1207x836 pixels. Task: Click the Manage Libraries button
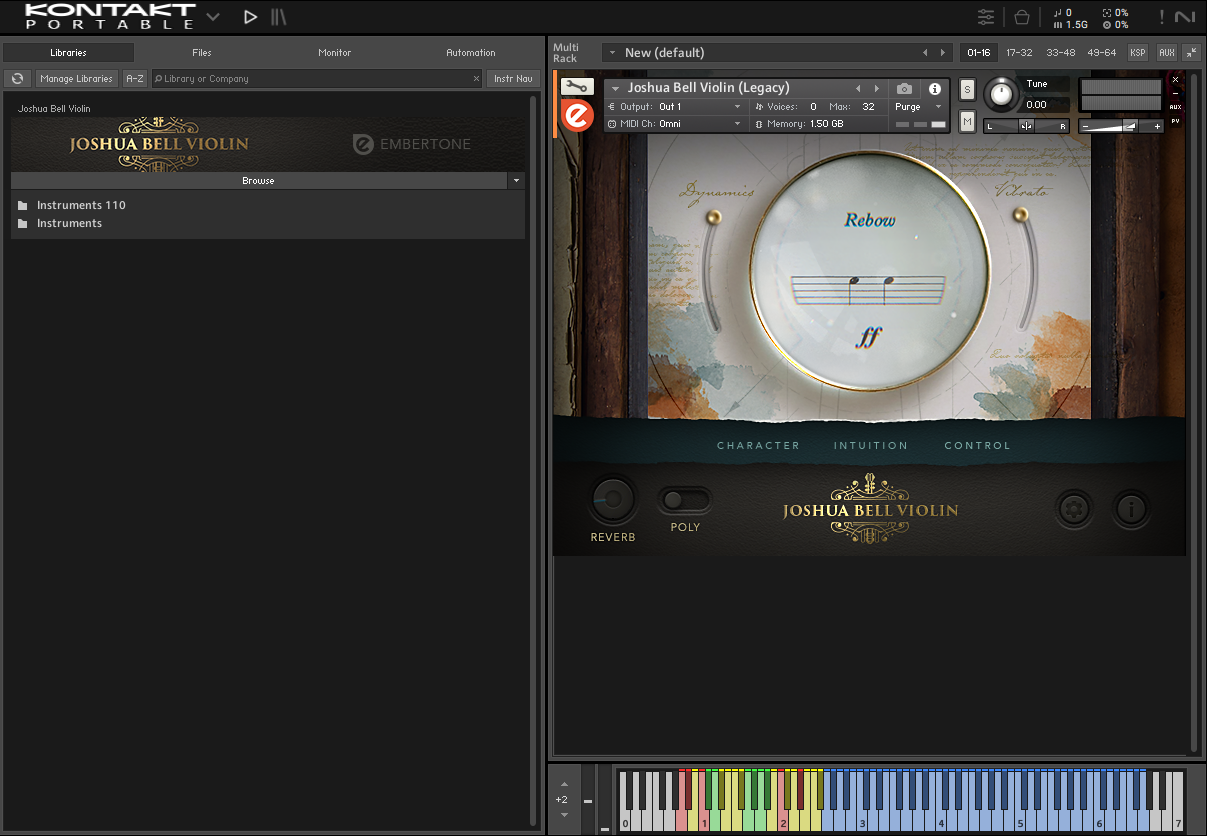click(x=77, y=79)
